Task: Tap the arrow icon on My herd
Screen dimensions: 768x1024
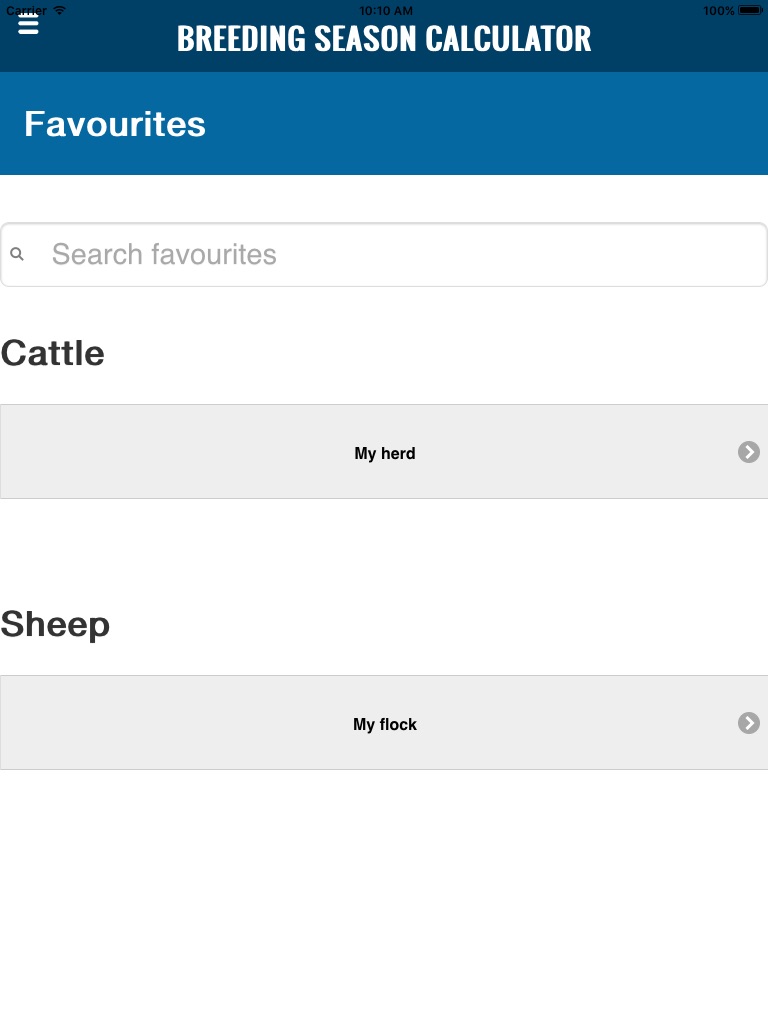Action: [x=749, y=452]
